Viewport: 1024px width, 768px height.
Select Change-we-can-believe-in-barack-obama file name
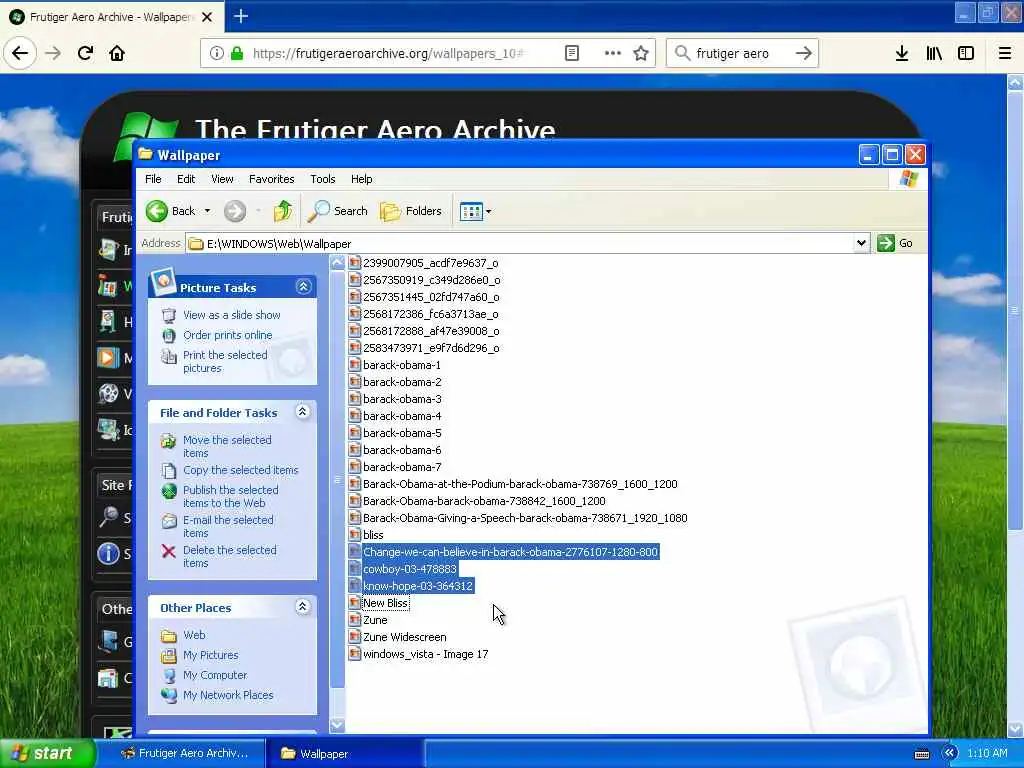coord(510,552)
